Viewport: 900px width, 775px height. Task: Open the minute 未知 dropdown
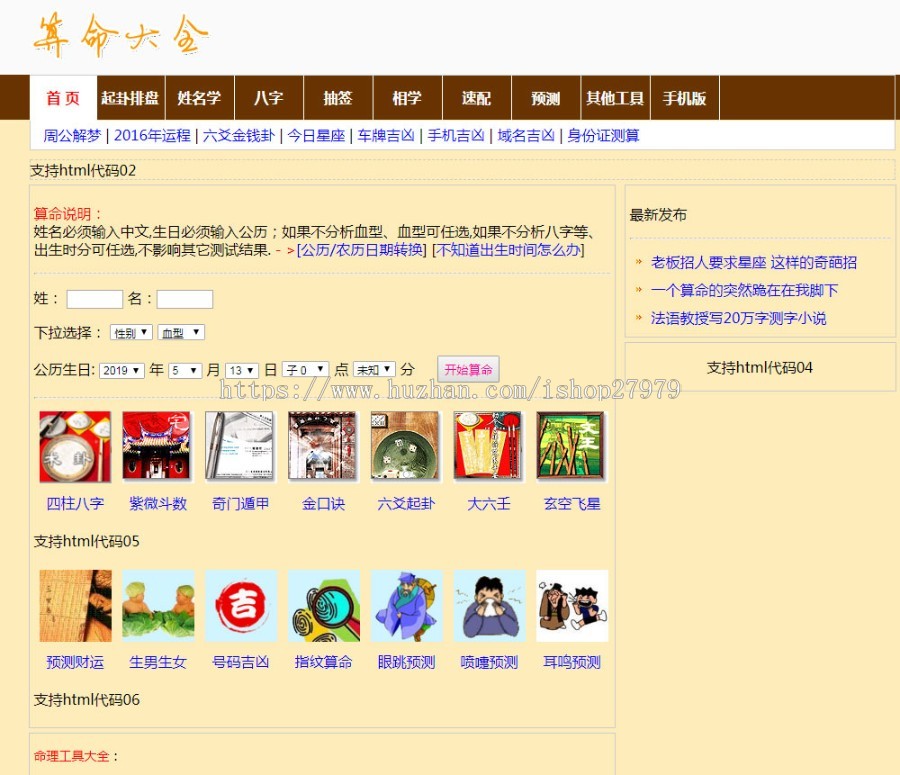[374, 370]
